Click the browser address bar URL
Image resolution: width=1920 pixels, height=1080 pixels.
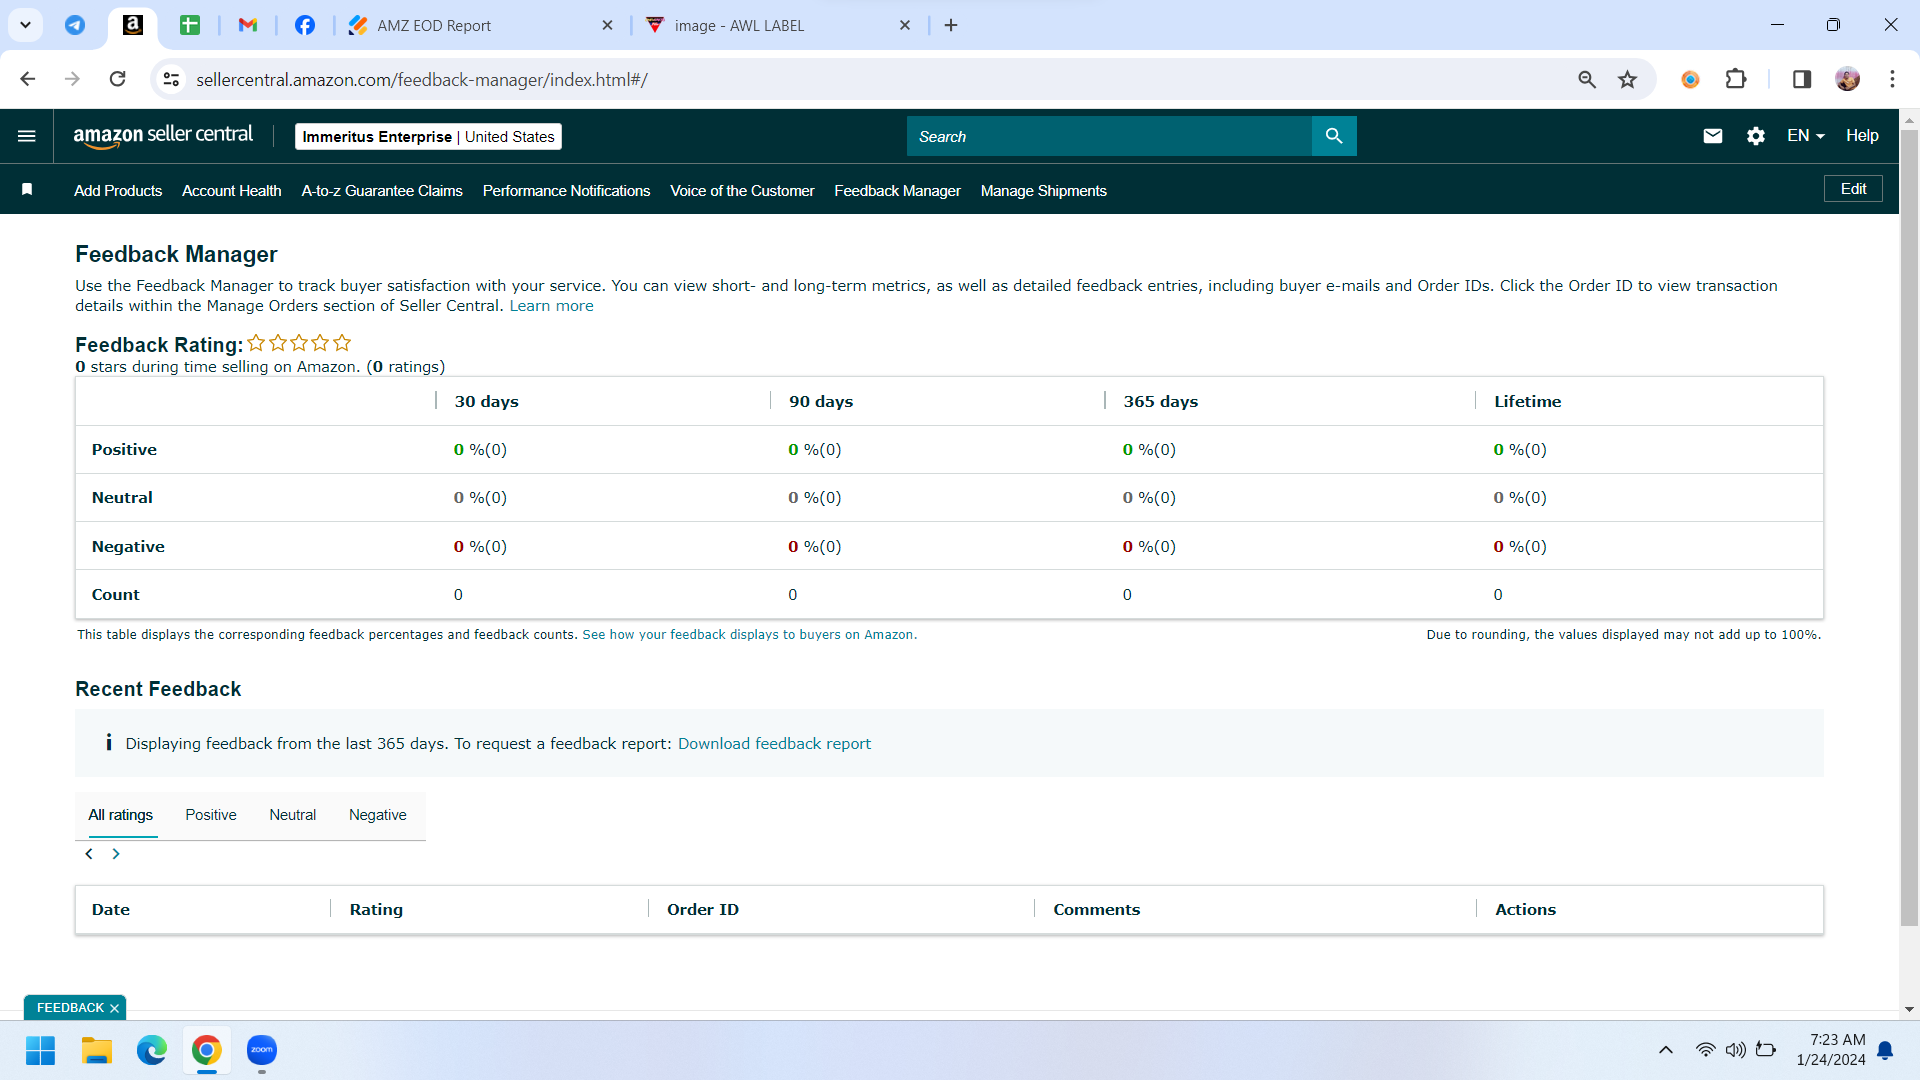point(421,80)
